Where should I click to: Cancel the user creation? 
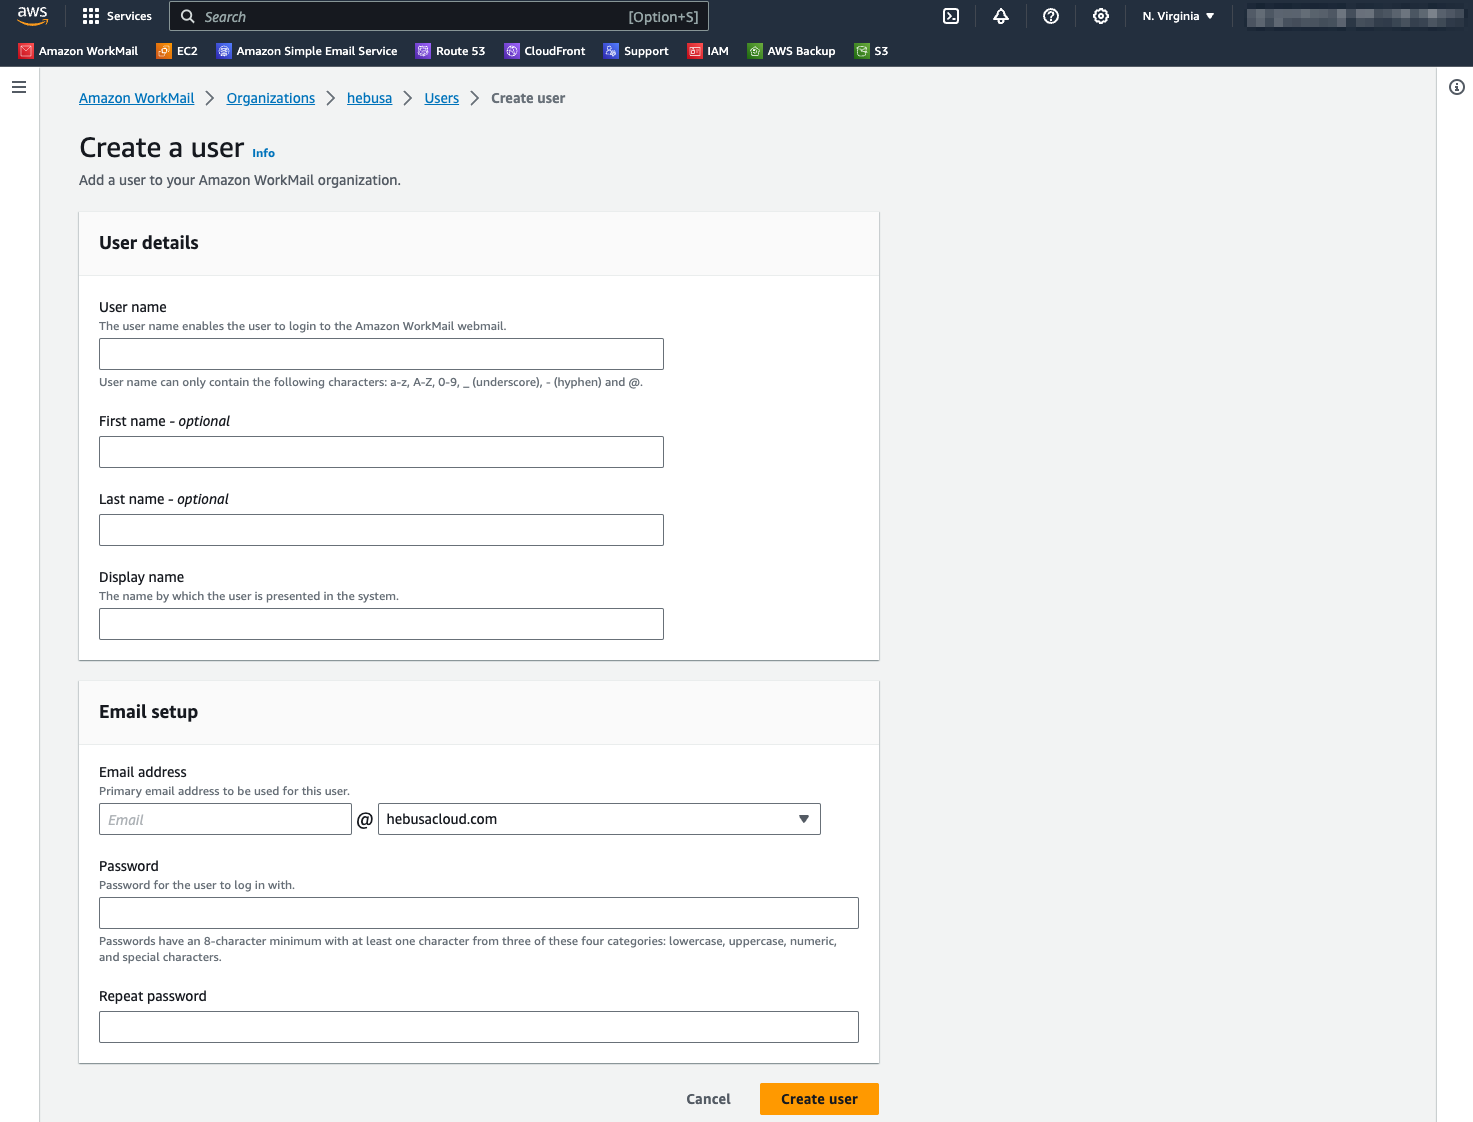[x=708, y=1099]
